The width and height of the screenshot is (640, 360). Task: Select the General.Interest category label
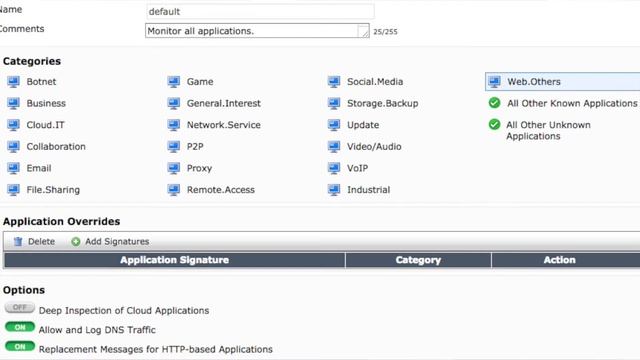pyautogui.click(x=224, y=103)
